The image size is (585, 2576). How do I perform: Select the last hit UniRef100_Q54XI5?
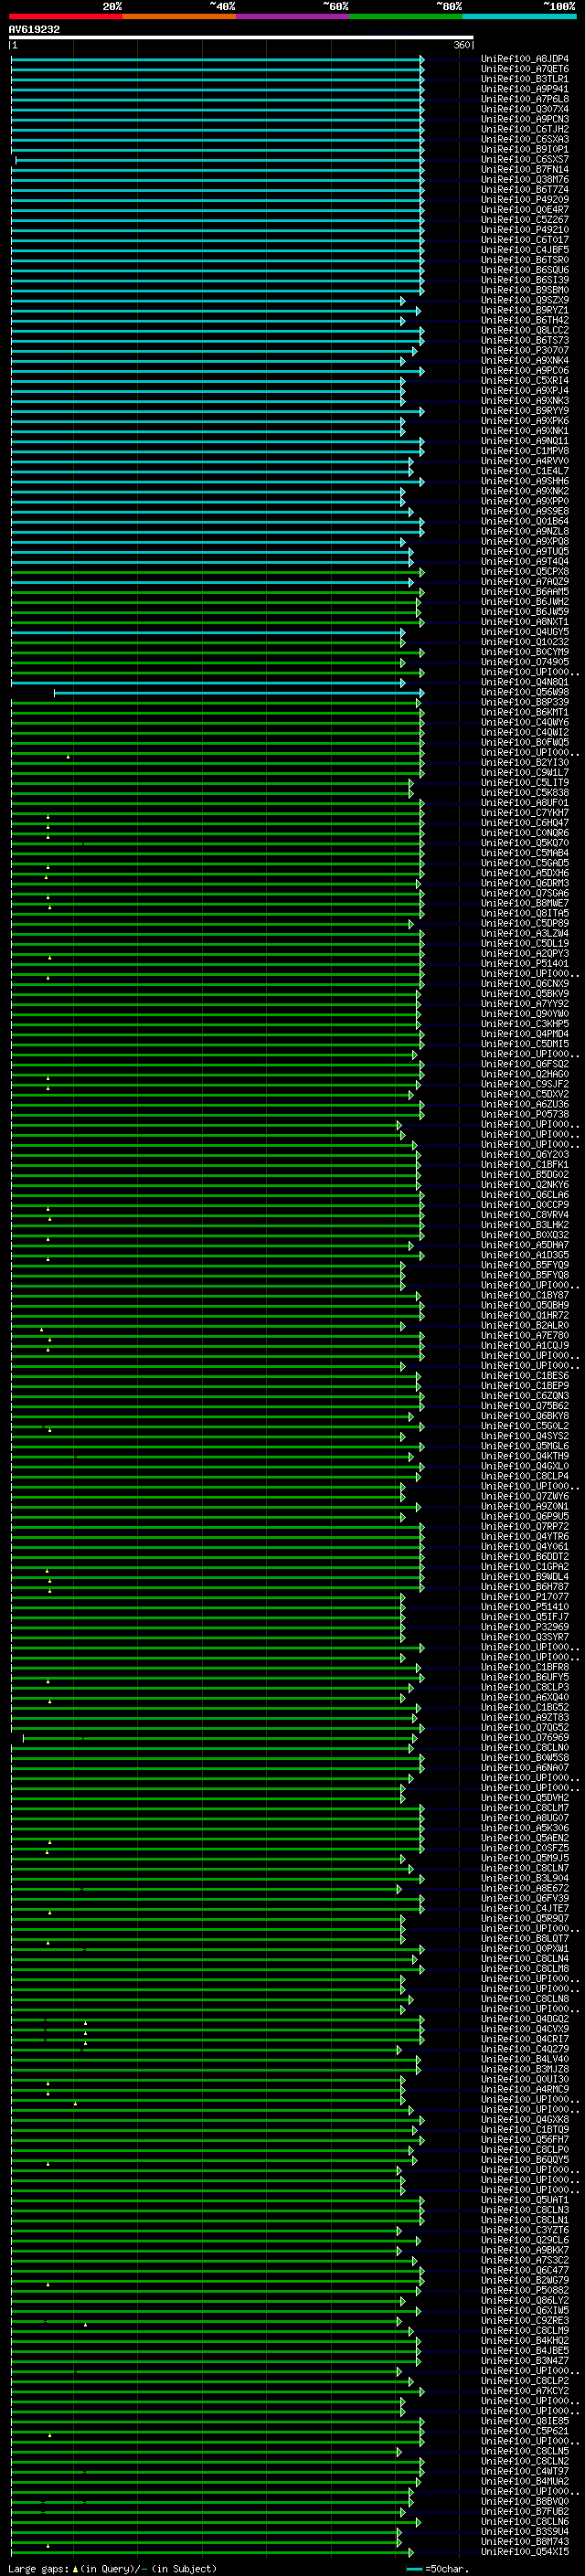coord(525,2551)
